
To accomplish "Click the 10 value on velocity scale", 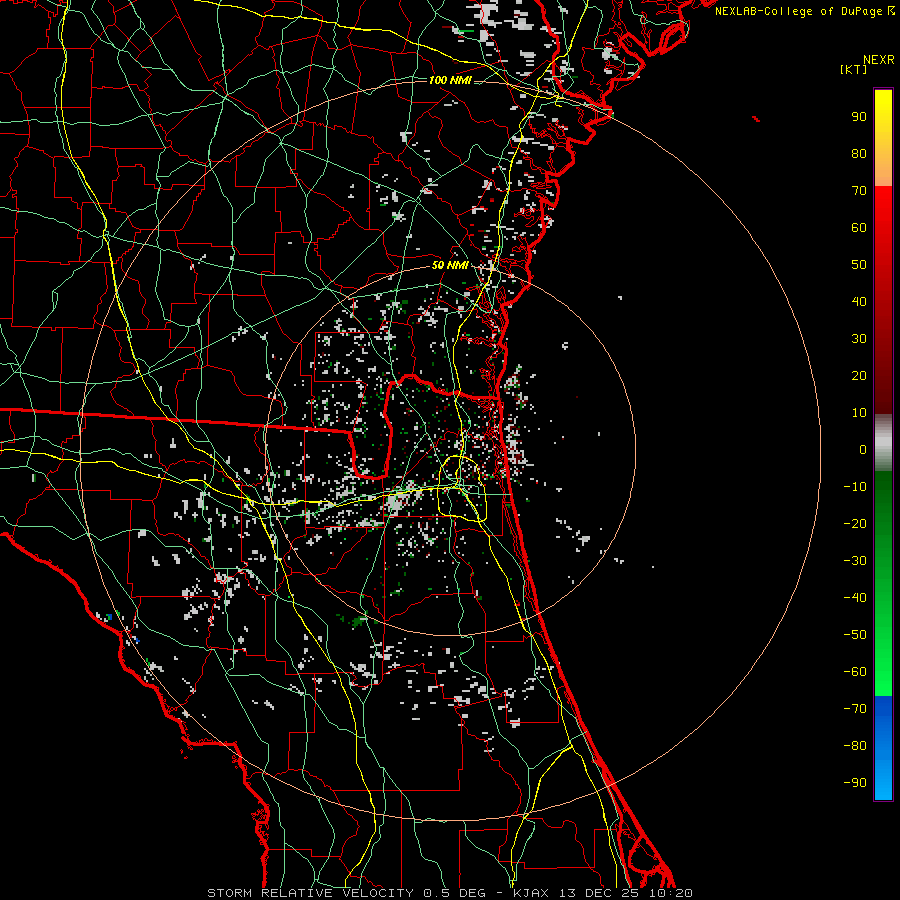I will [859, 413].
